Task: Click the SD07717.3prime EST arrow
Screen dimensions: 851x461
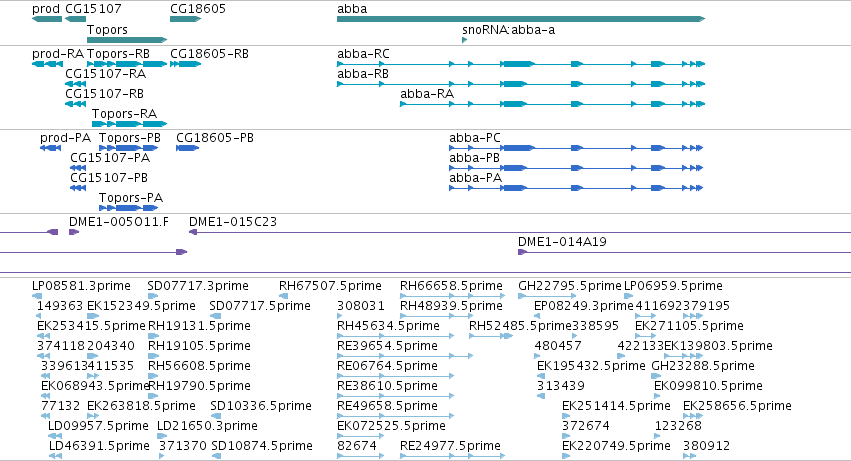Action: point(152,296)
